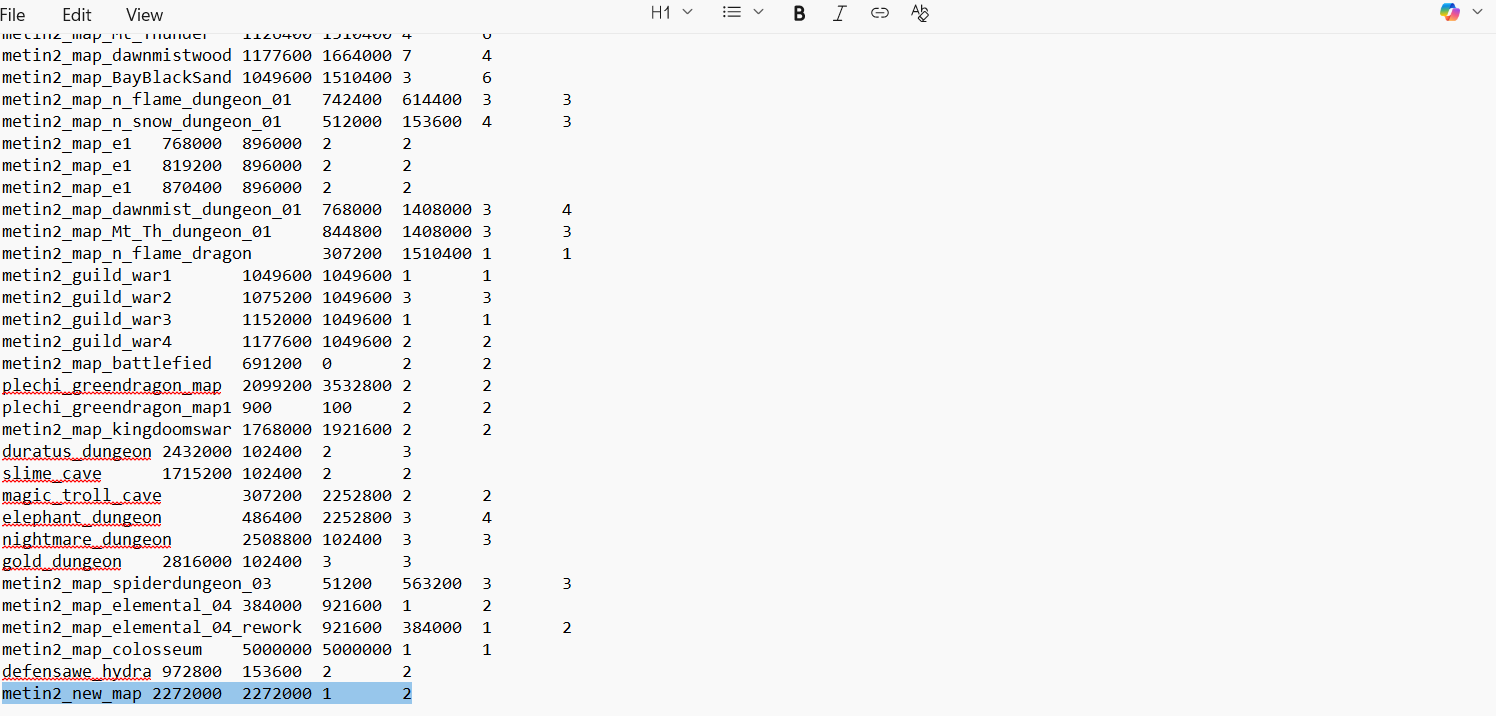
Task: Click value 819200 in the metin2_map_e1 row
Action: point(192,165)
